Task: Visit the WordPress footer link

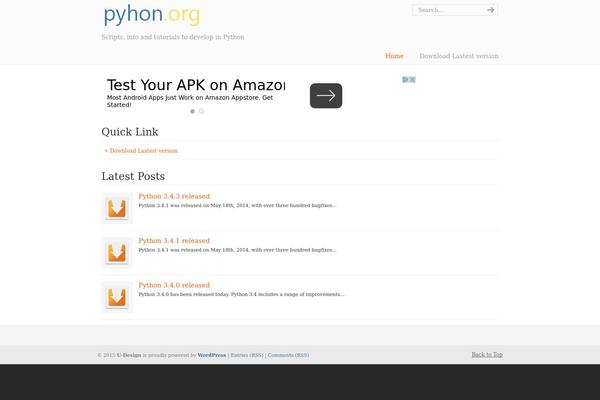Action: click(212, 355)
